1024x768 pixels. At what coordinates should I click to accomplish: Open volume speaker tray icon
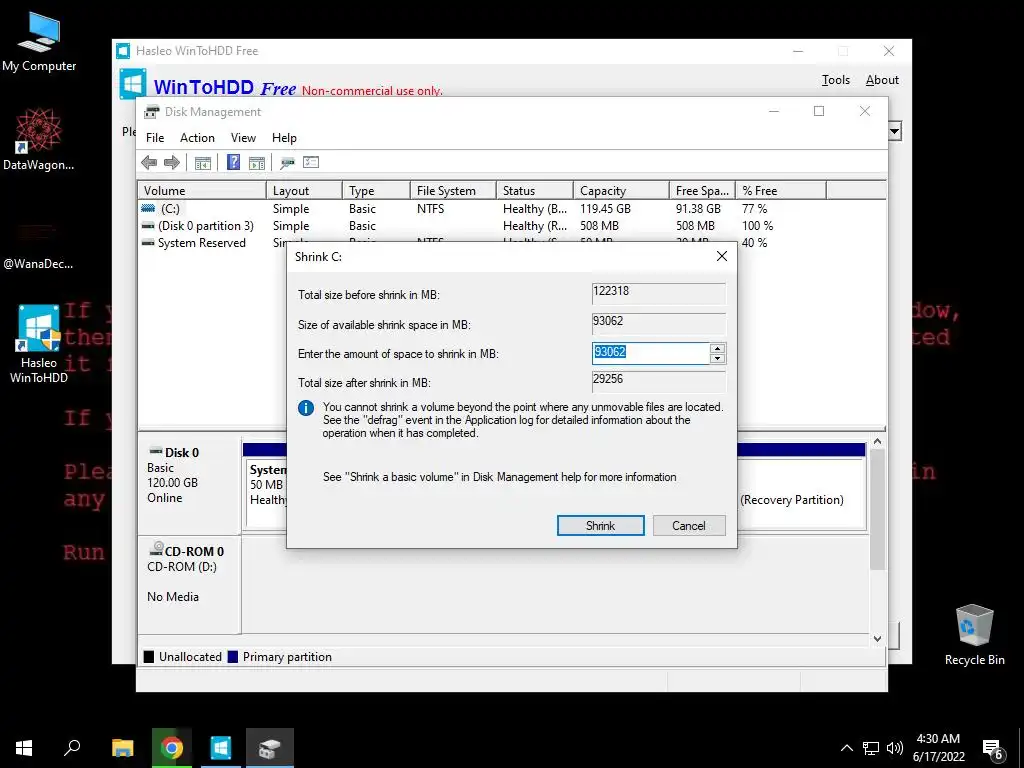(x=895, y=748)
